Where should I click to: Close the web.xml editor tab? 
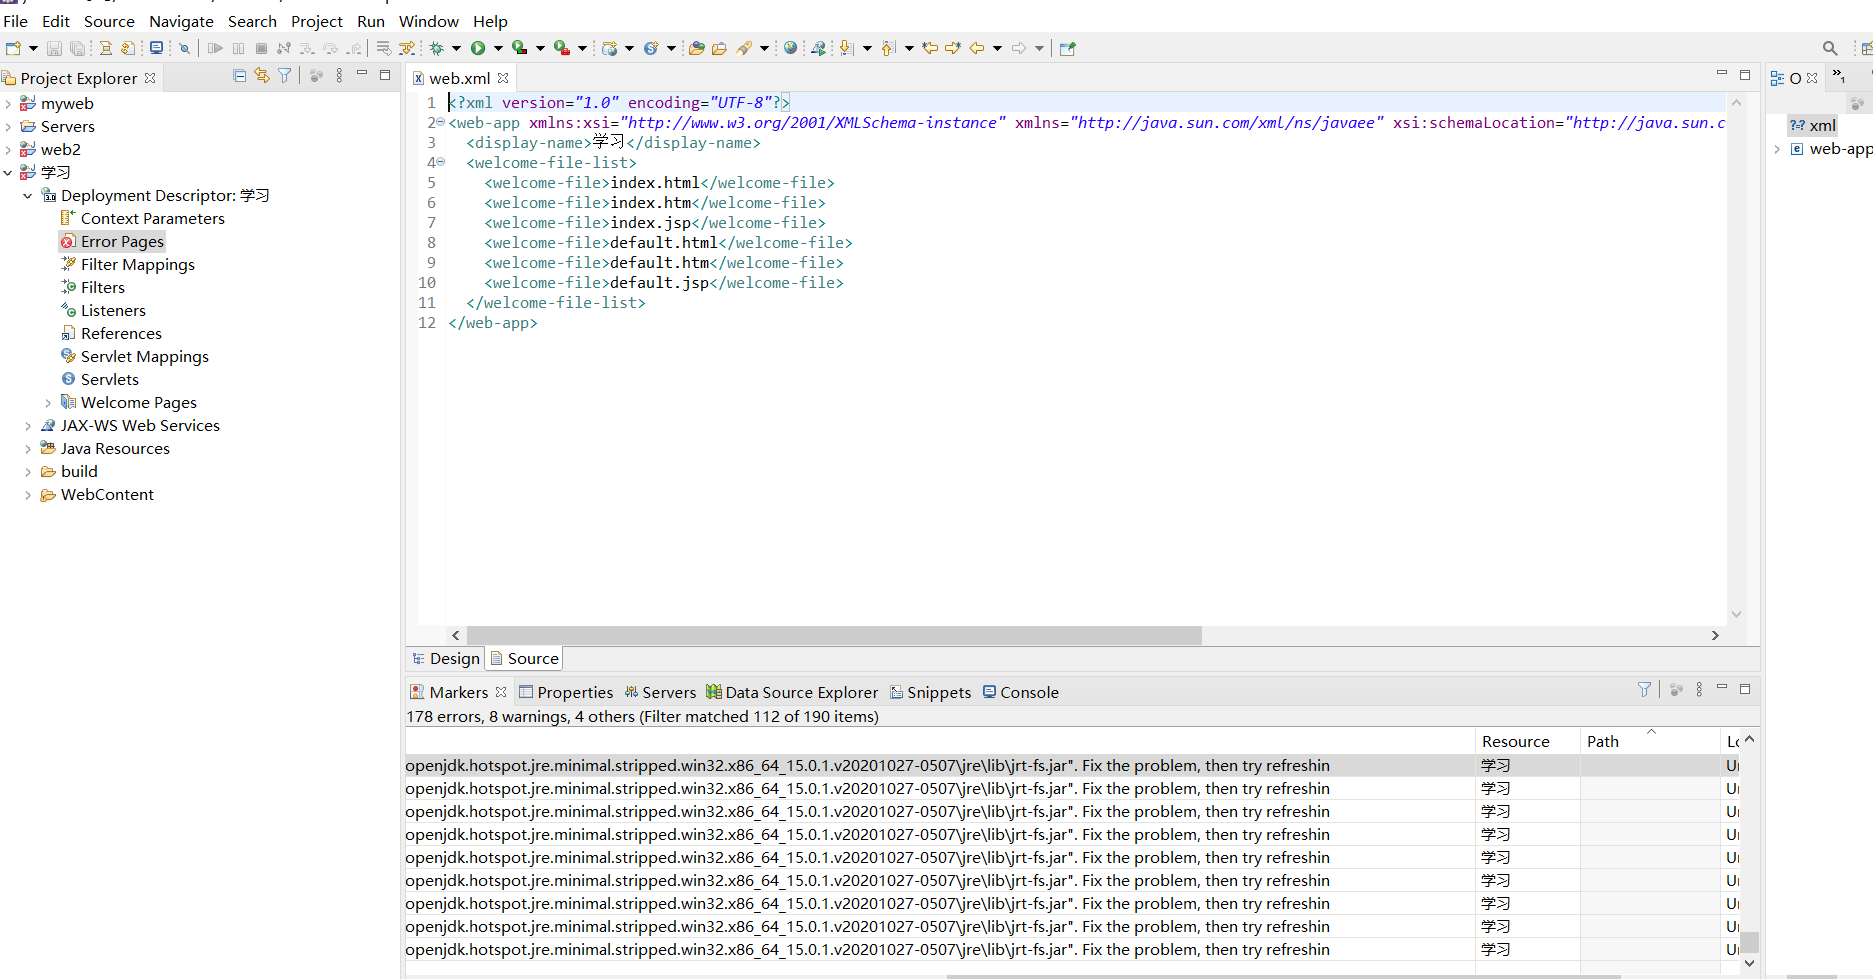pyautogui.click(x=503, y=78)
